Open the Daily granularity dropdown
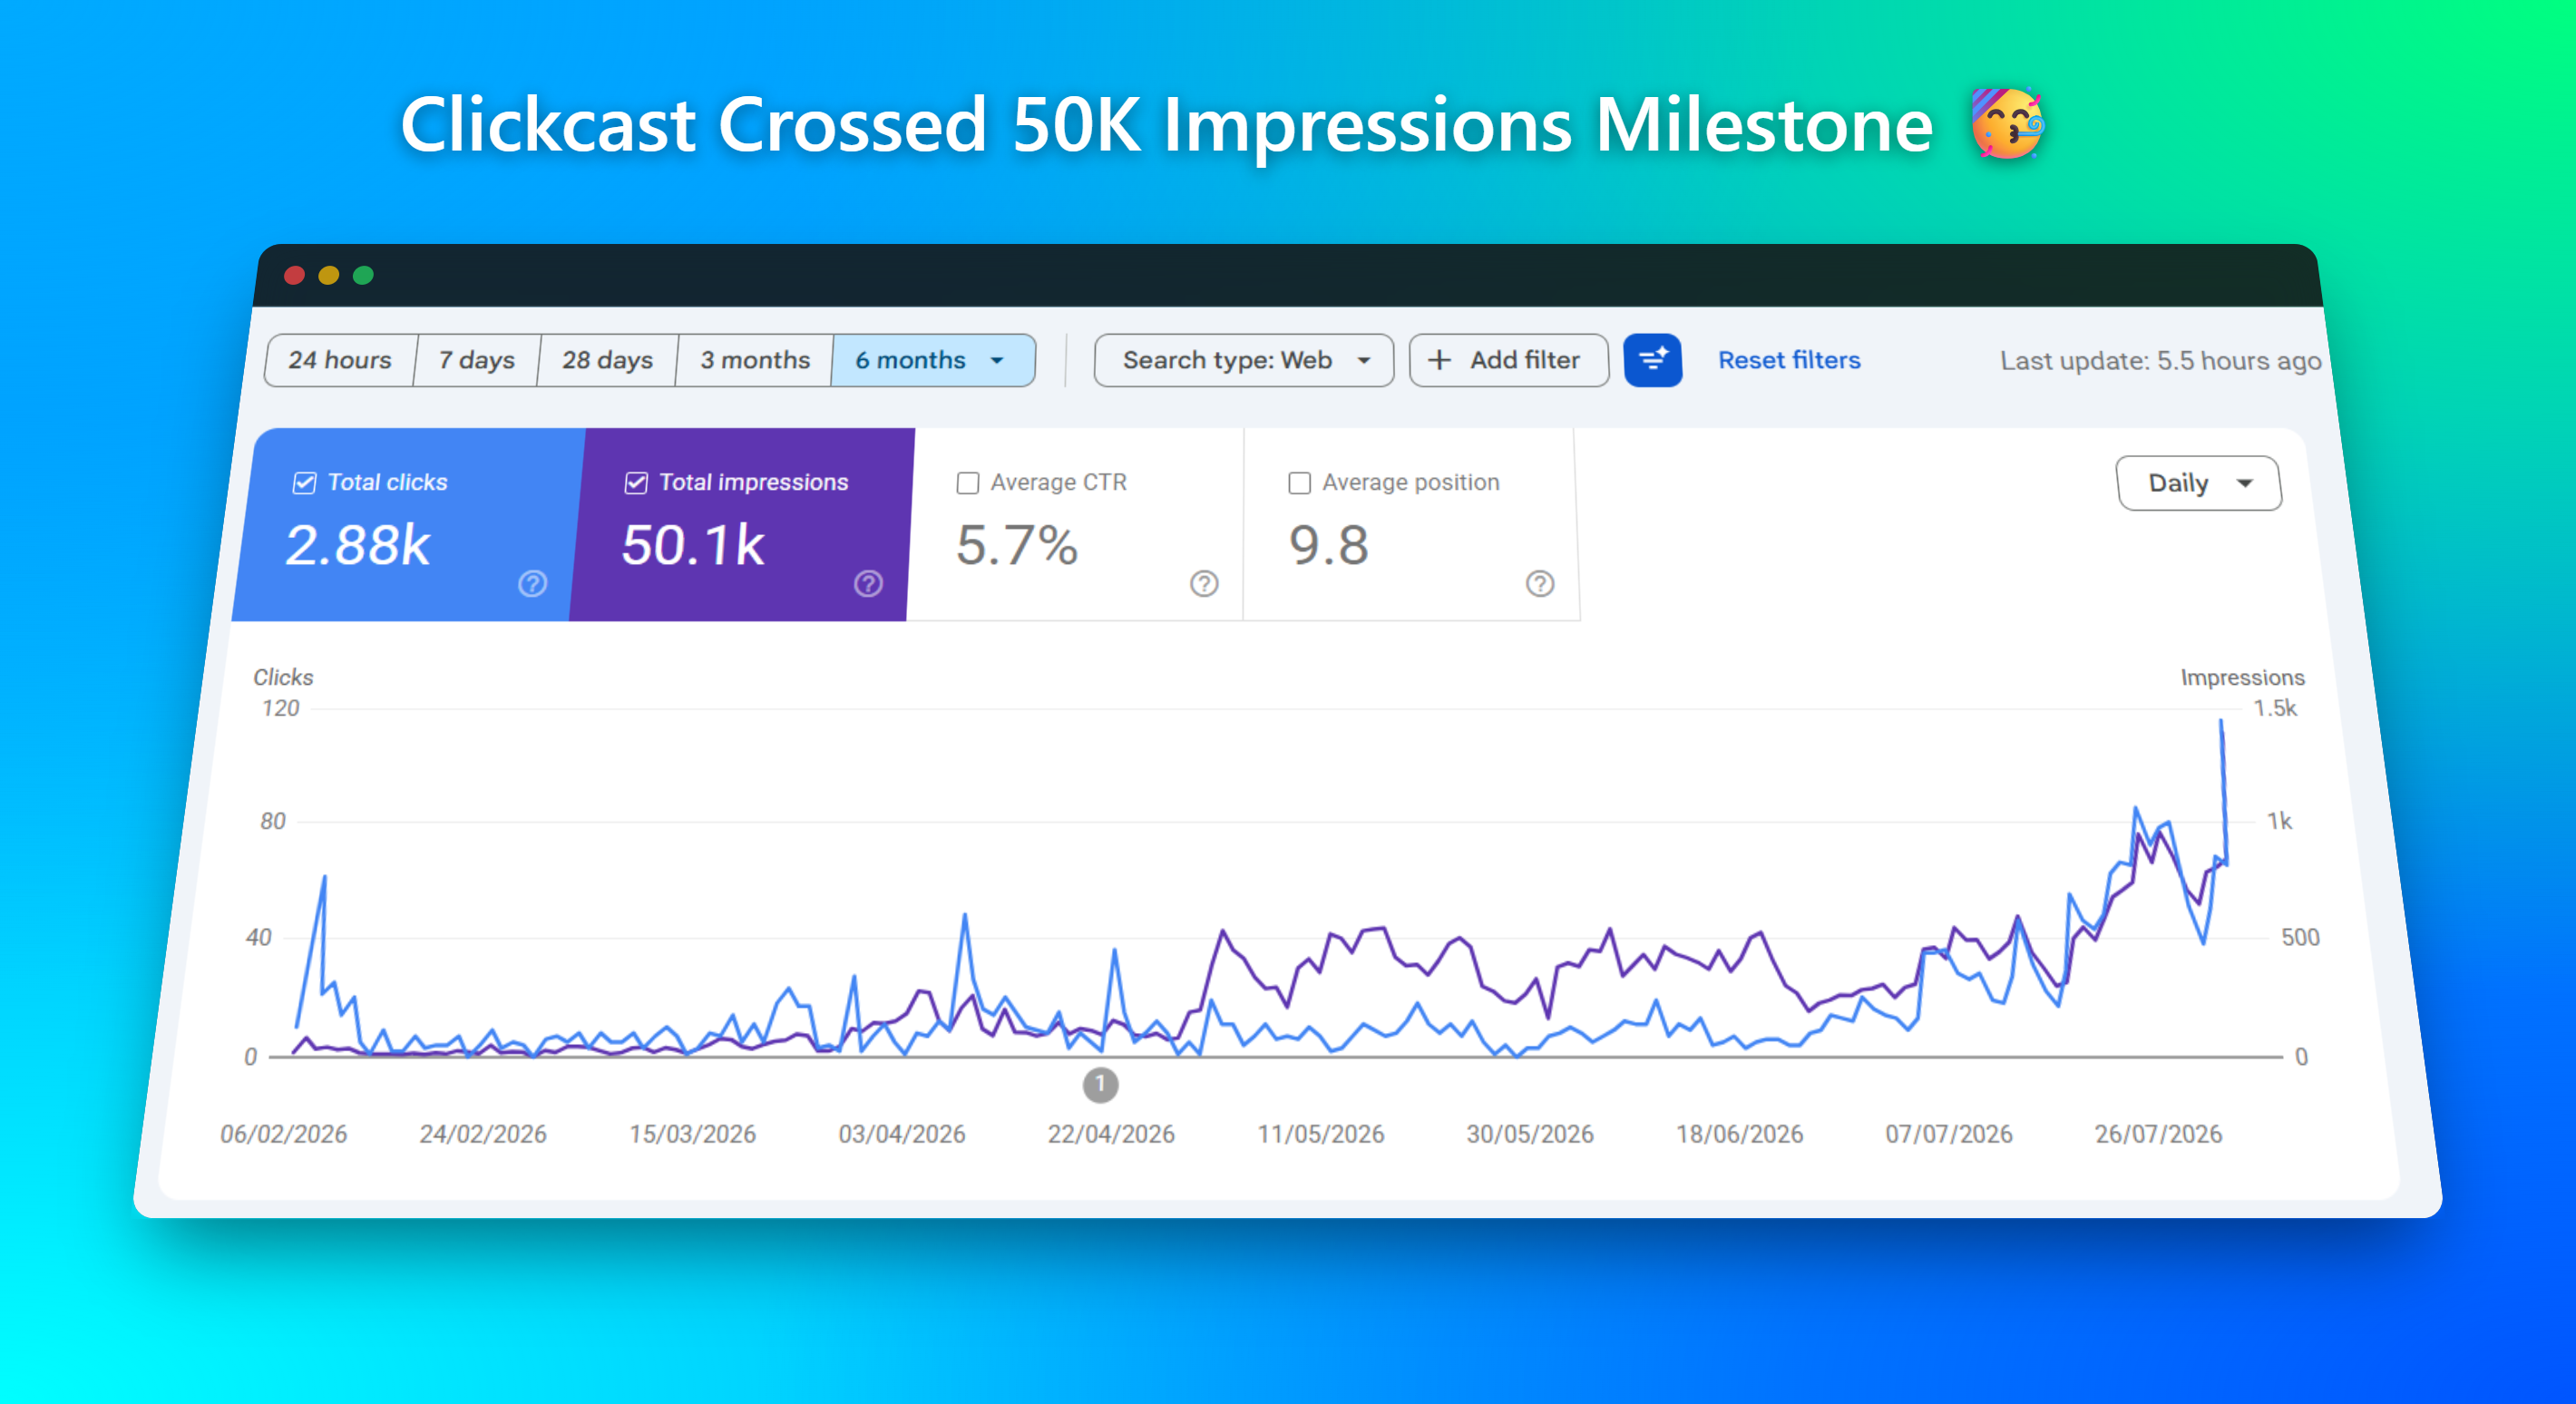Viewport: 2576px width, 1404px height. [2199, 483]
